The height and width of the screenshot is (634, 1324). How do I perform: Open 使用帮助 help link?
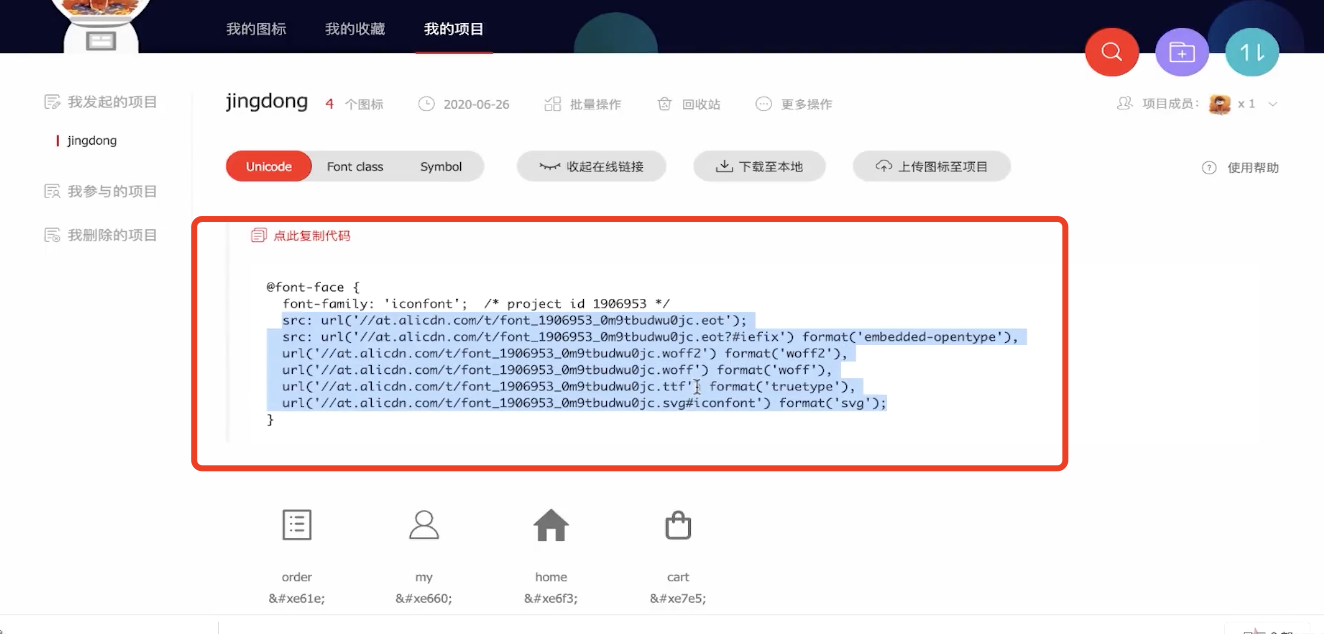(1253, 168)
